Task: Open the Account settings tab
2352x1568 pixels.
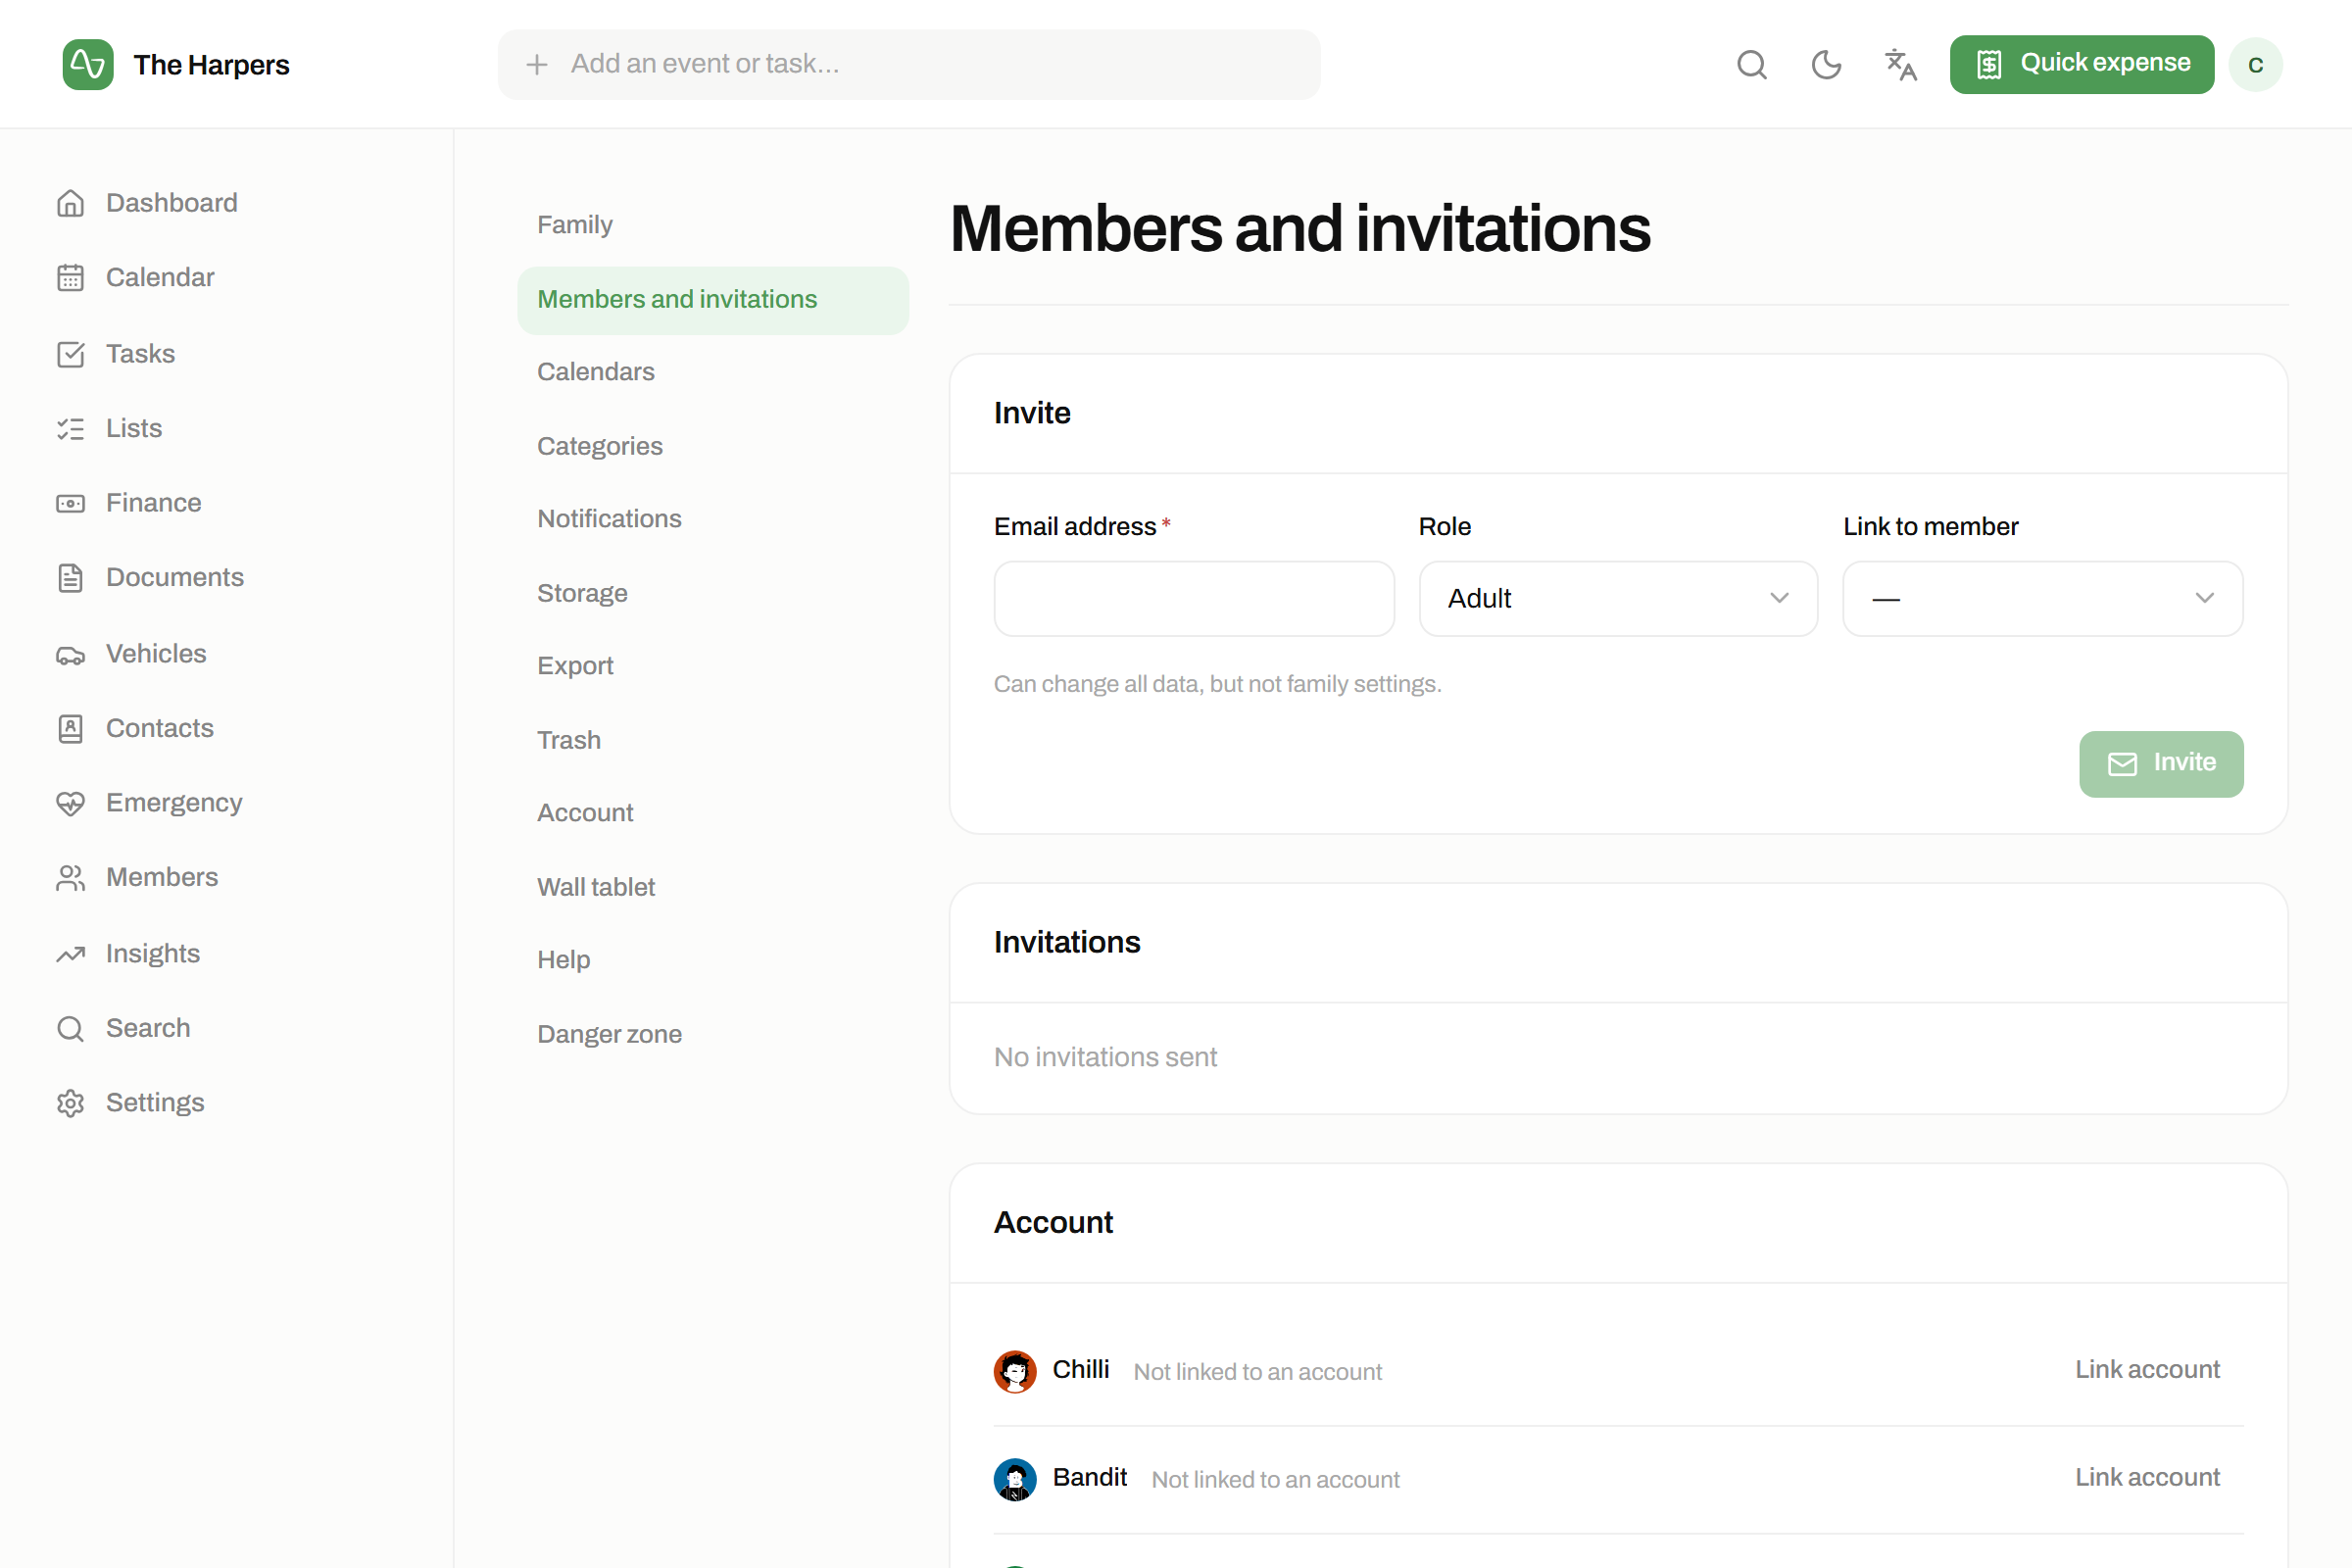Action: point(713,813)
